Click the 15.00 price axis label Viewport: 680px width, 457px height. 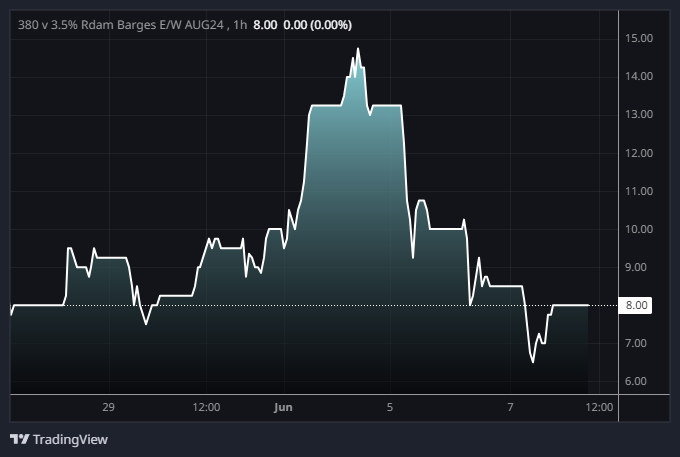pyautogui.click(x=638, y=38)
